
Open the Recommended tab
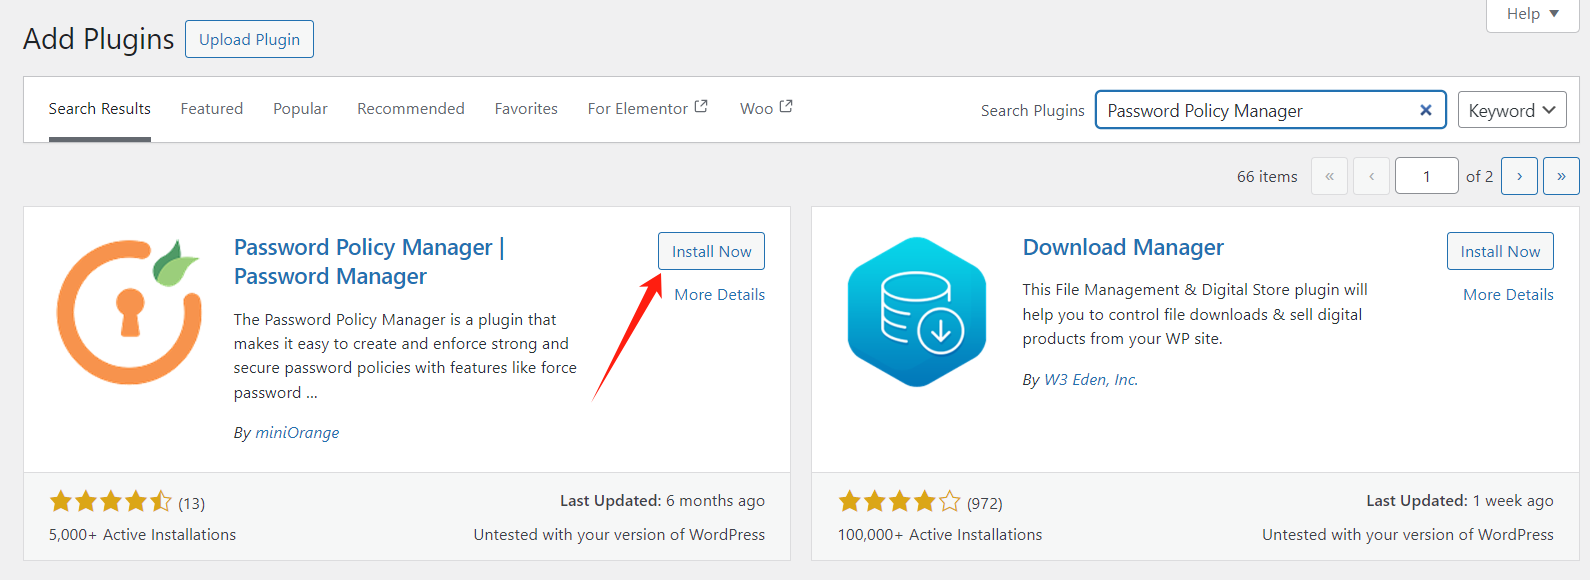[x=411, y=108]
